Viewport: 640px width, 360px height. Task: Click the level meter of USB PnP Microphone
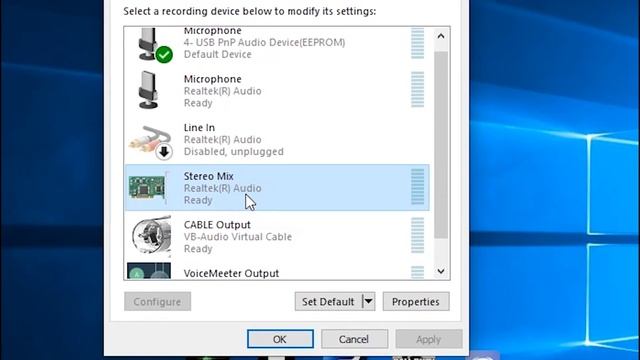point(418,43)
